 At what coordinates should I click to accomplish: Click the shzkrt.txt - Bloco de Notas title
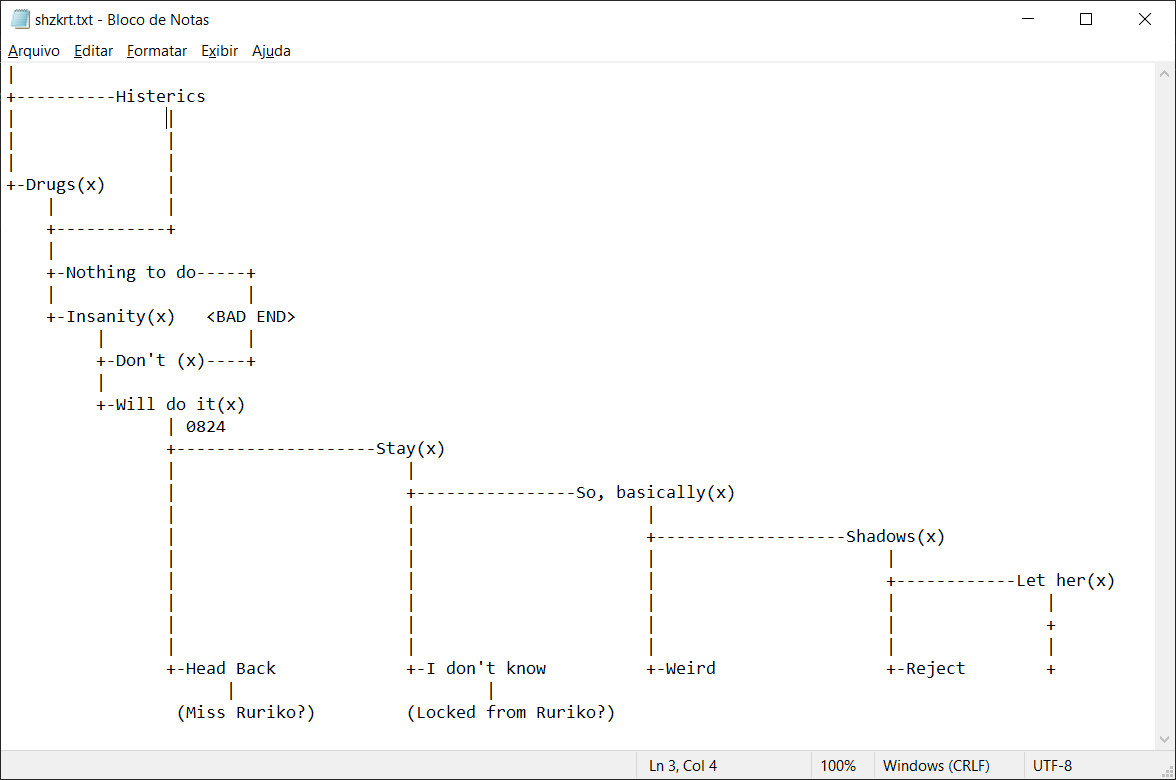pos(122,20)
